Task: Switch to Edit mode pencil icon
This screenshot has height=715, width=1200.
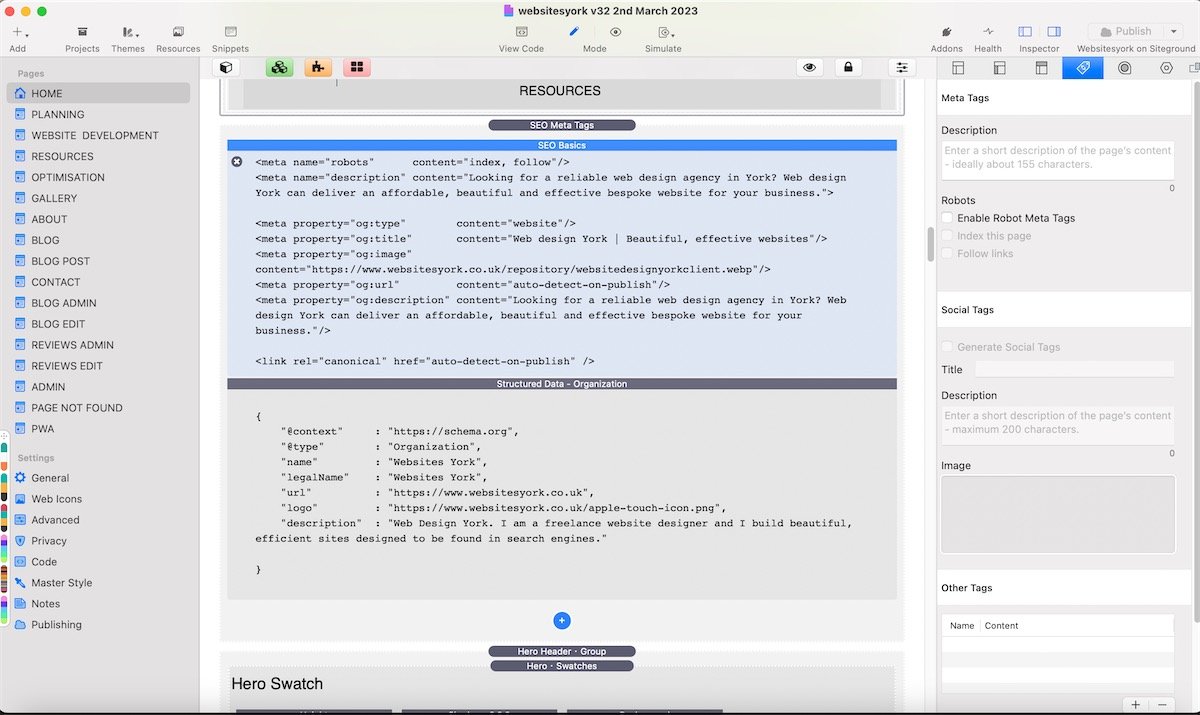Action: (x=574, y=32)
